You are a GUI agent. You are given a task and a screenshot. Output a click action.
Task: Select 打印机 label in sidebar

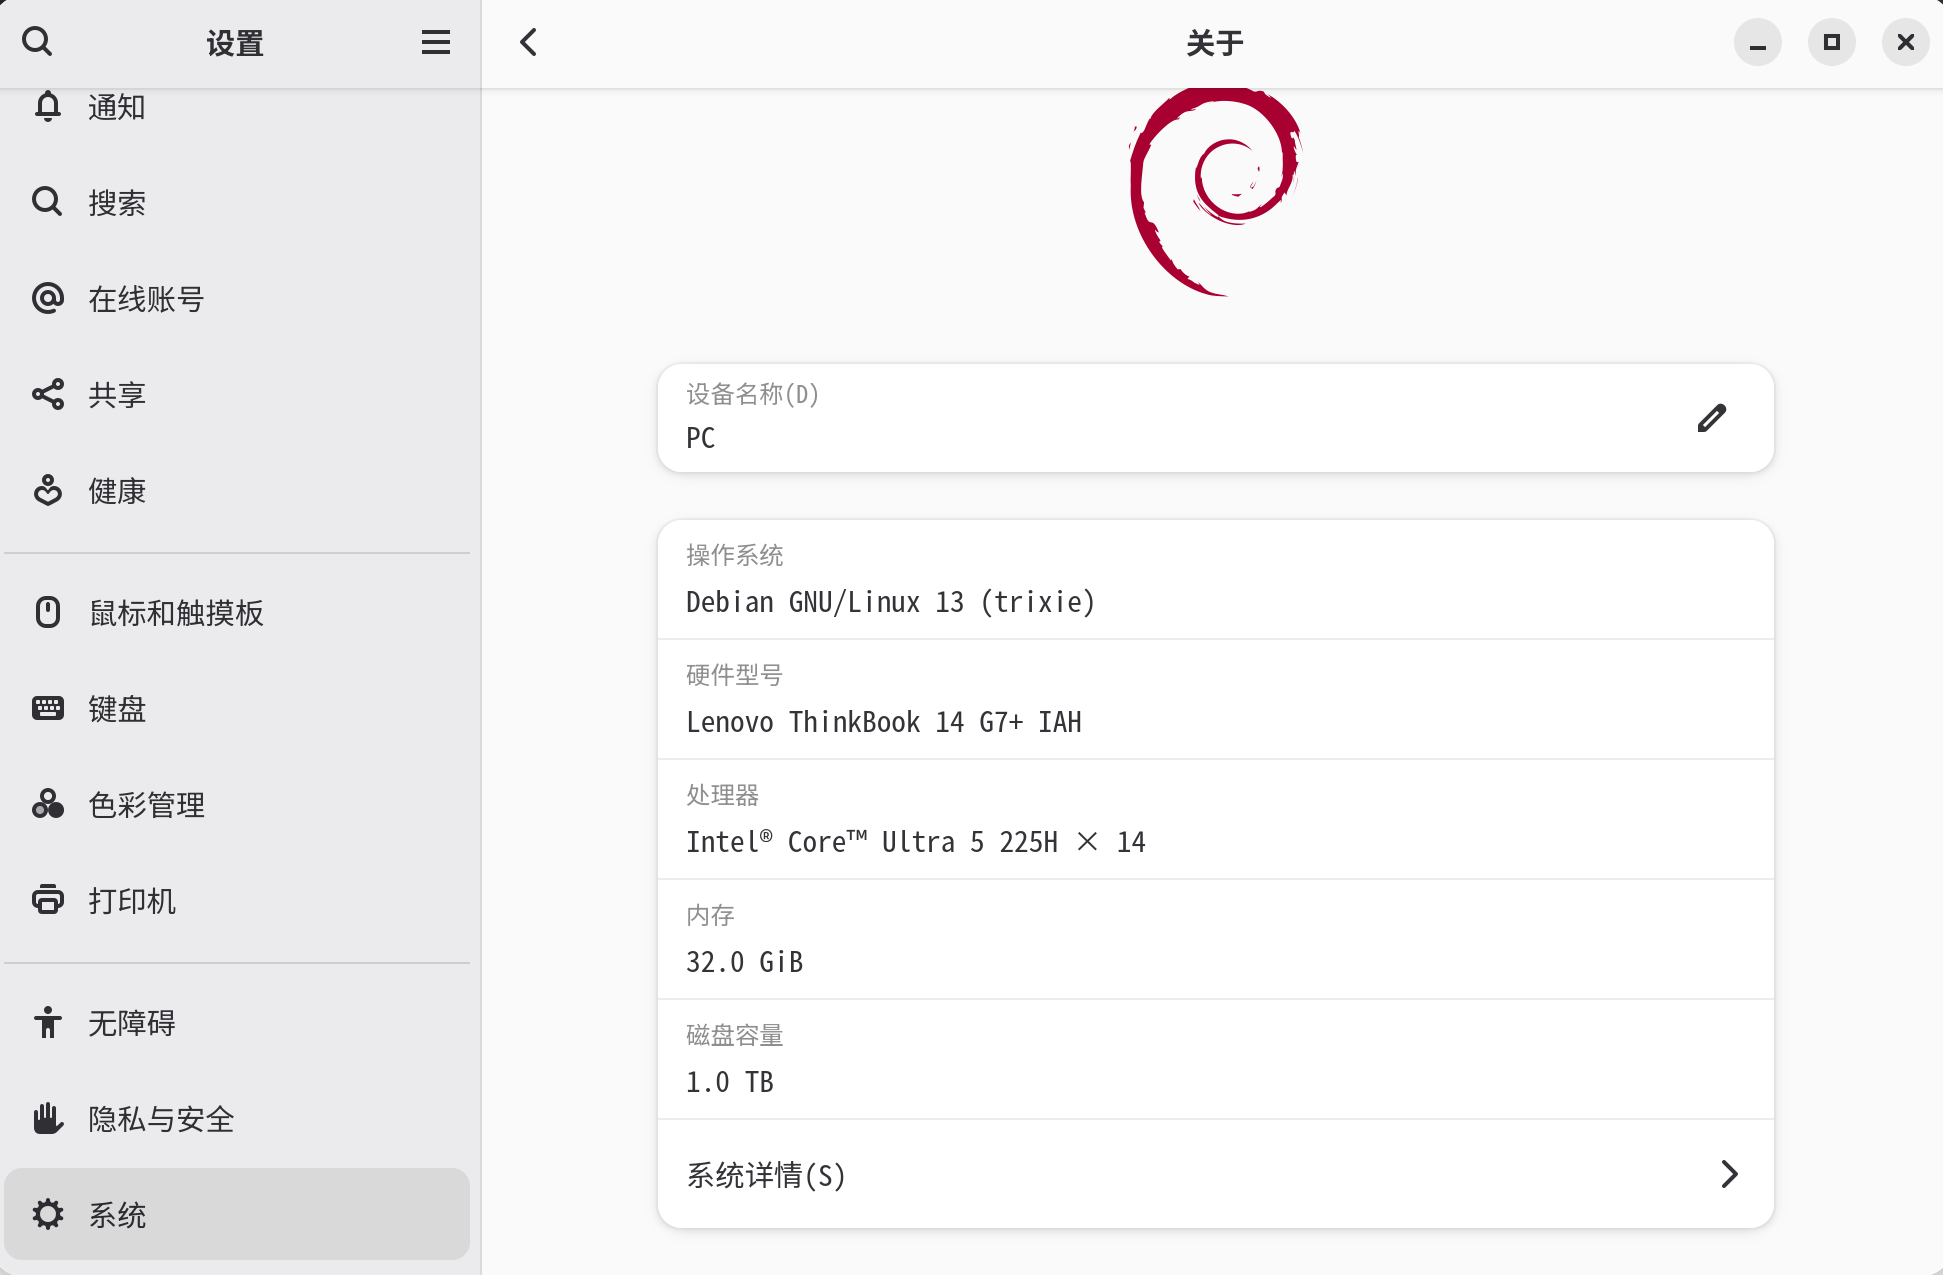[x=132, y=901]
